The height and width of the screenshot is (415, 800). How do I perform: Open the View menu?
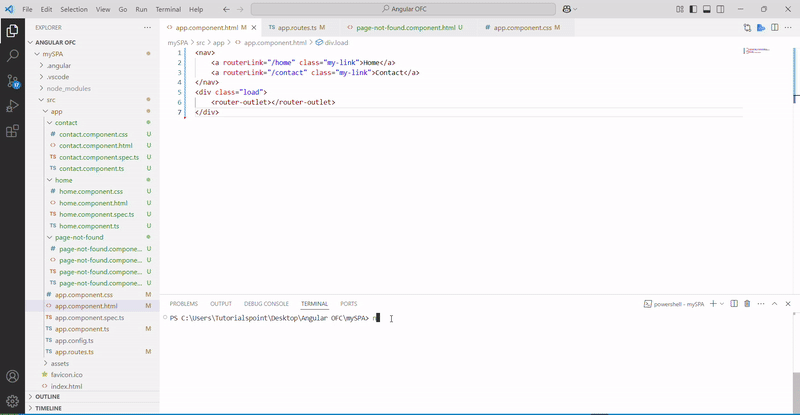click(x=103, y=9)
